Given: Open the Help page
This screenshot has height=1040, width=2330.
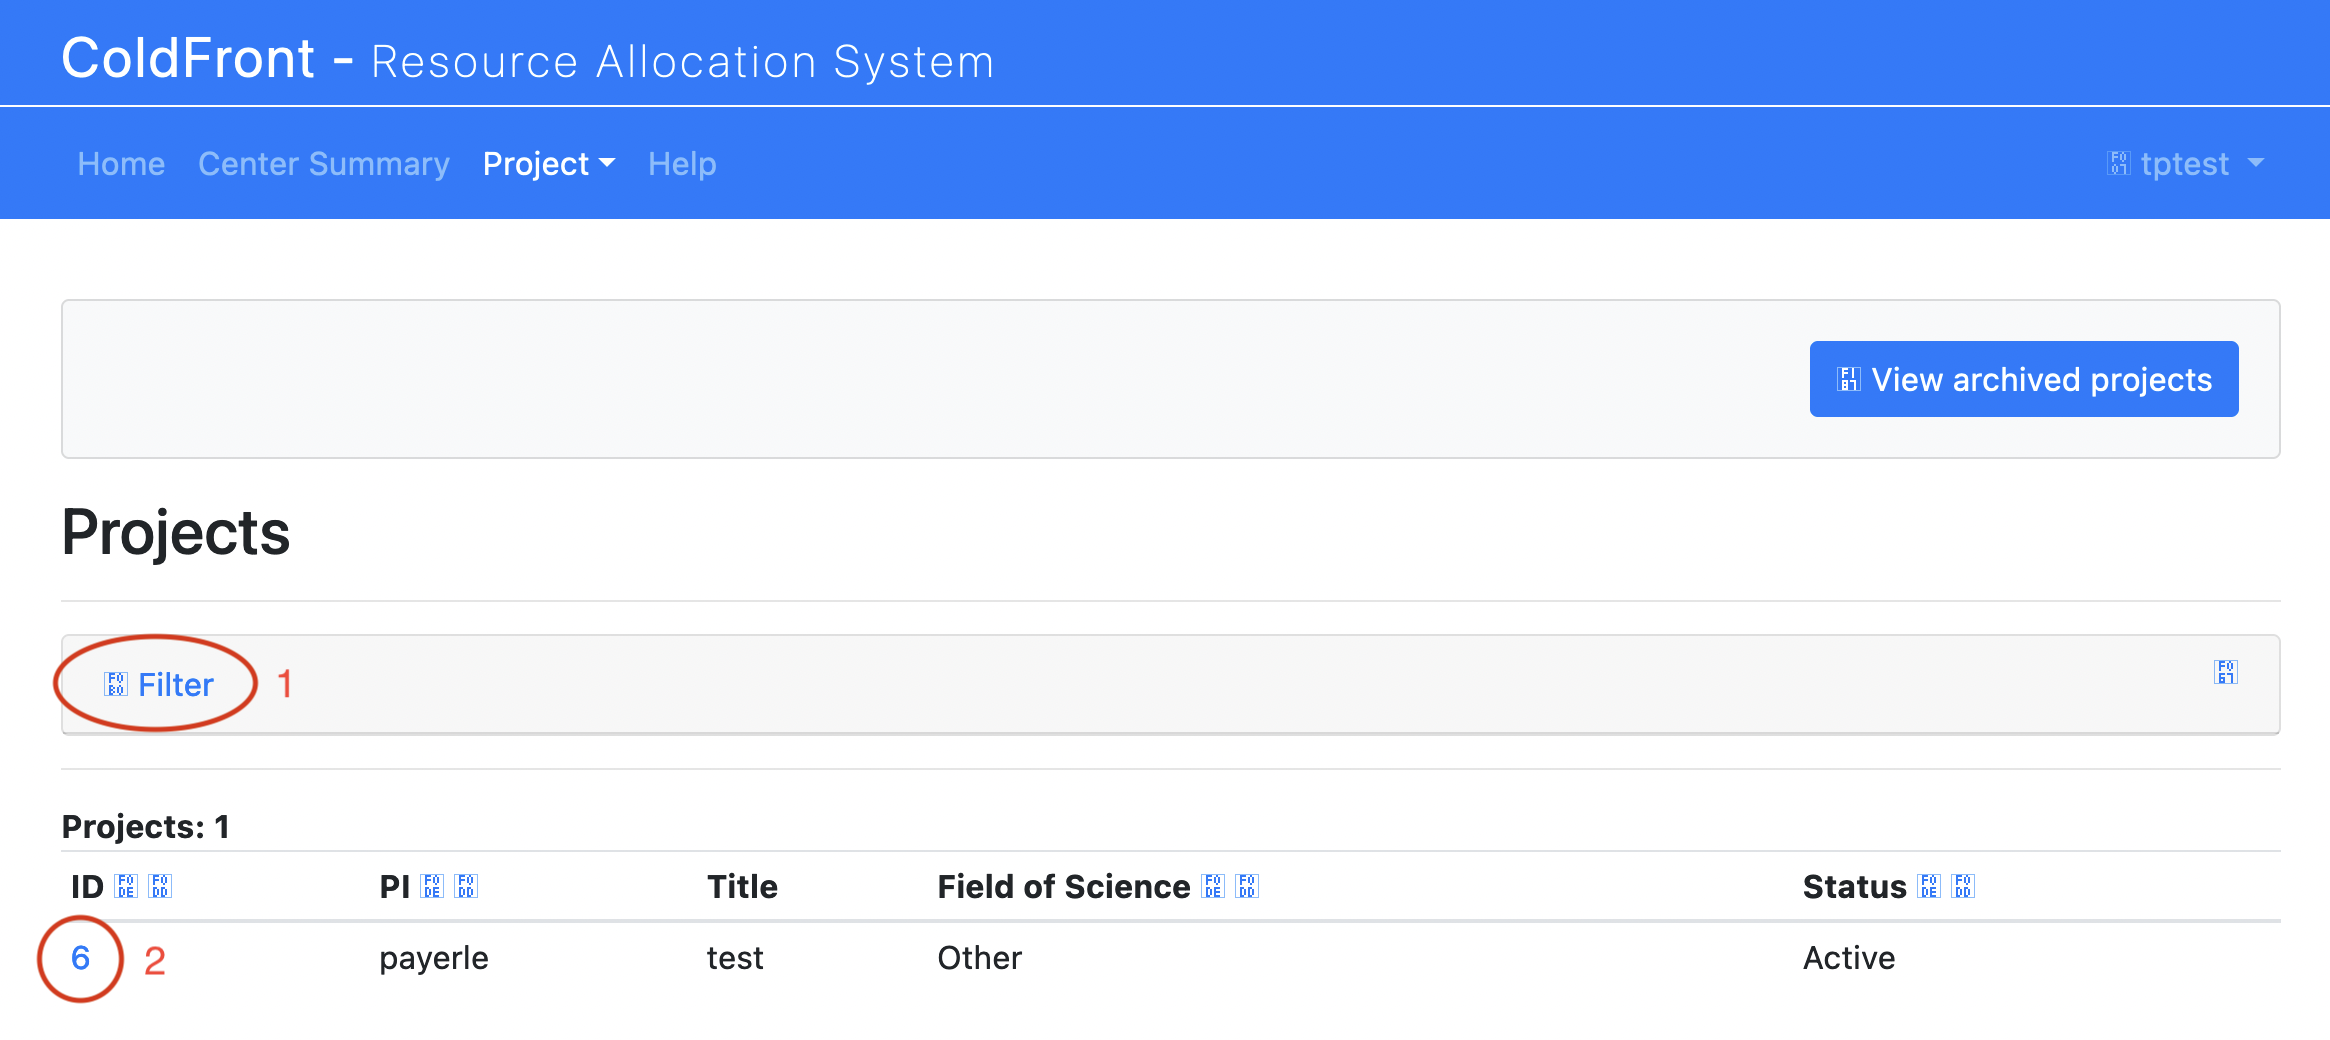Looking at the screenshot, I should click(682, 163).
